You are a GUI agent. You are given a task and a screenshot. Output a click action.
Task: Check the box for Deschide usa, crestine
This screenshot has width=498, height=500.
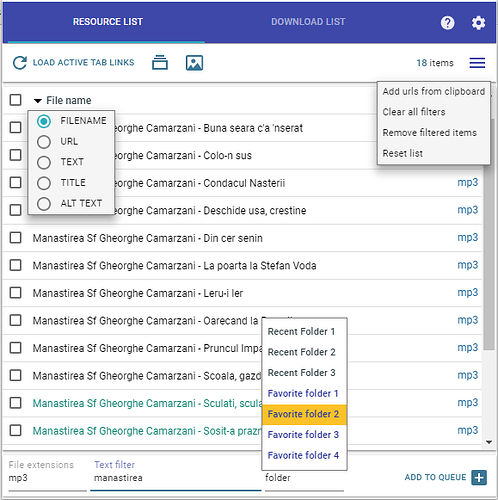16,210
